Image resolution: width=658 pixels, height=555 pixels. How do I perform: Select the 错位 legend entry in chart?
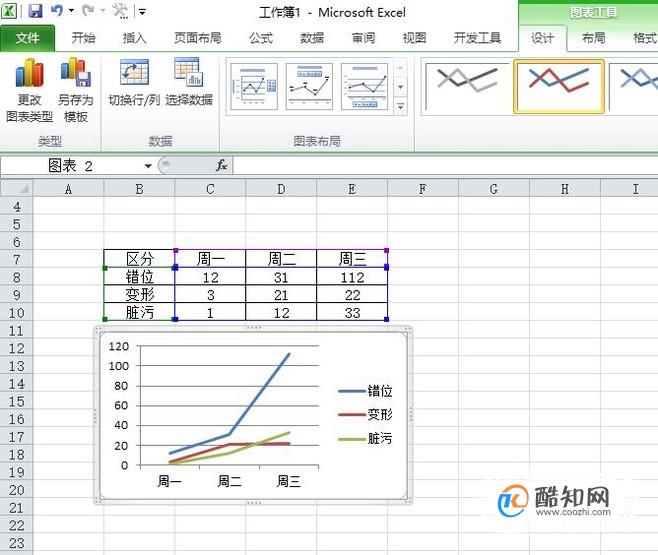tap(365, 391)
